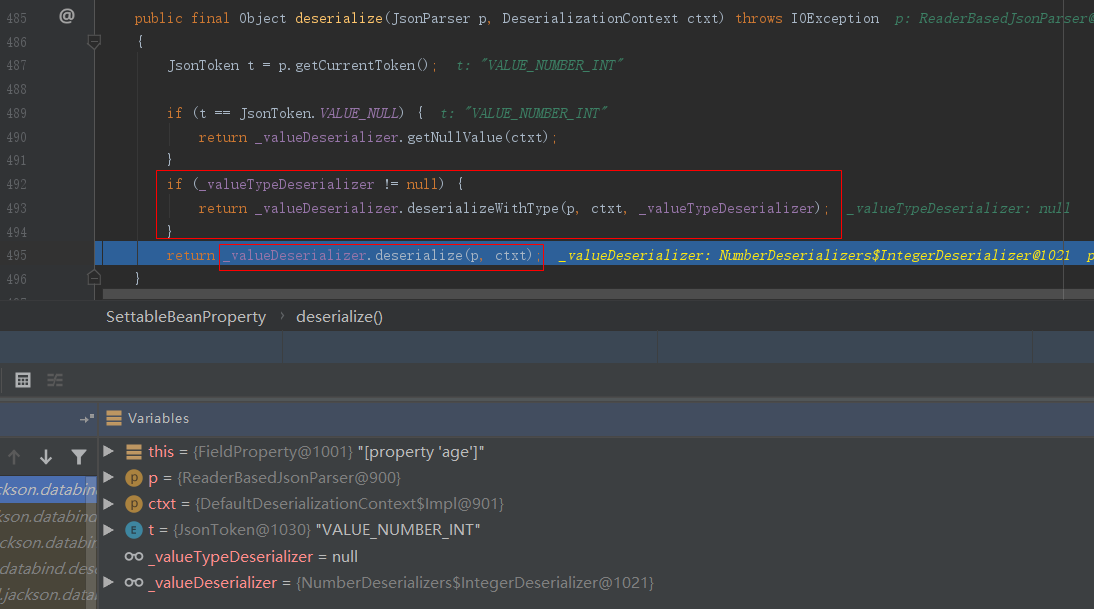1094x609 pixels.
Task: Expand the 'this' FieldProperty variable
Action: point(109,452)
